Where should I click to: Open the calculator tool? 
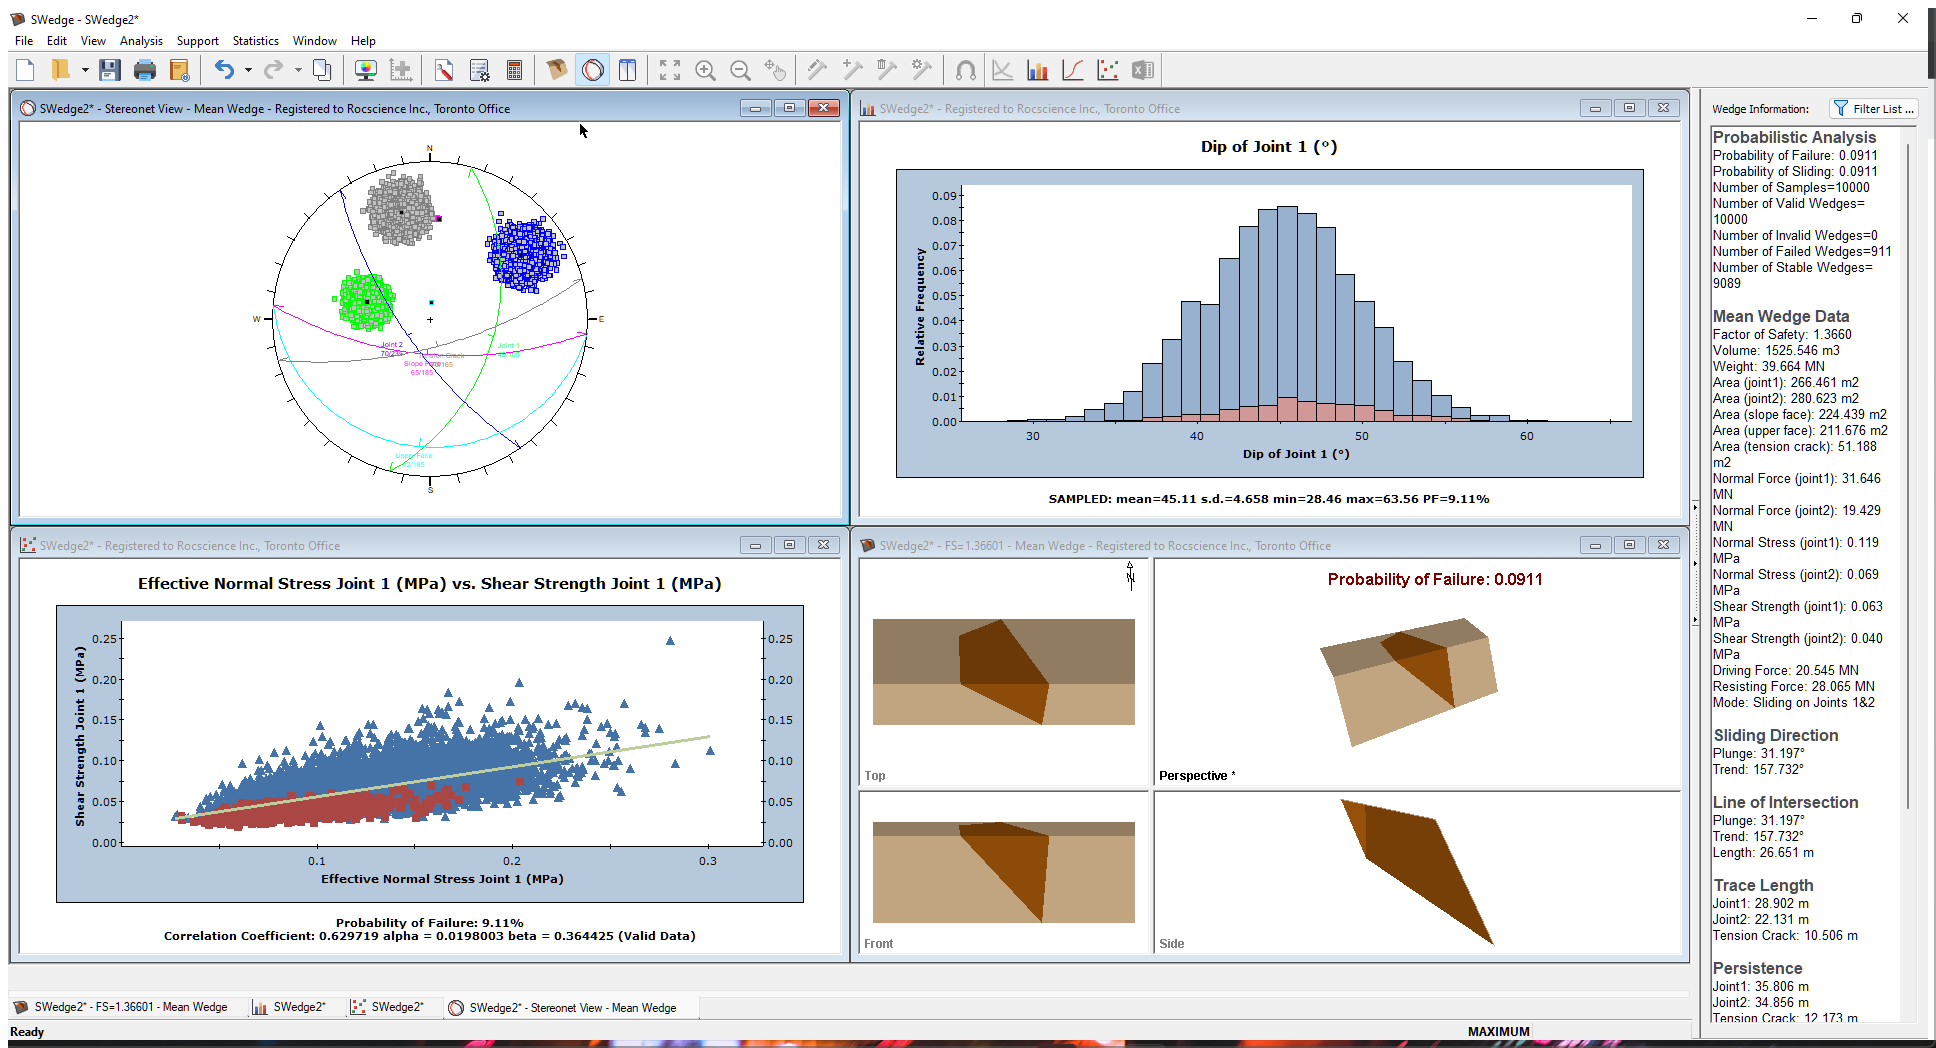(x=514, y=69)
